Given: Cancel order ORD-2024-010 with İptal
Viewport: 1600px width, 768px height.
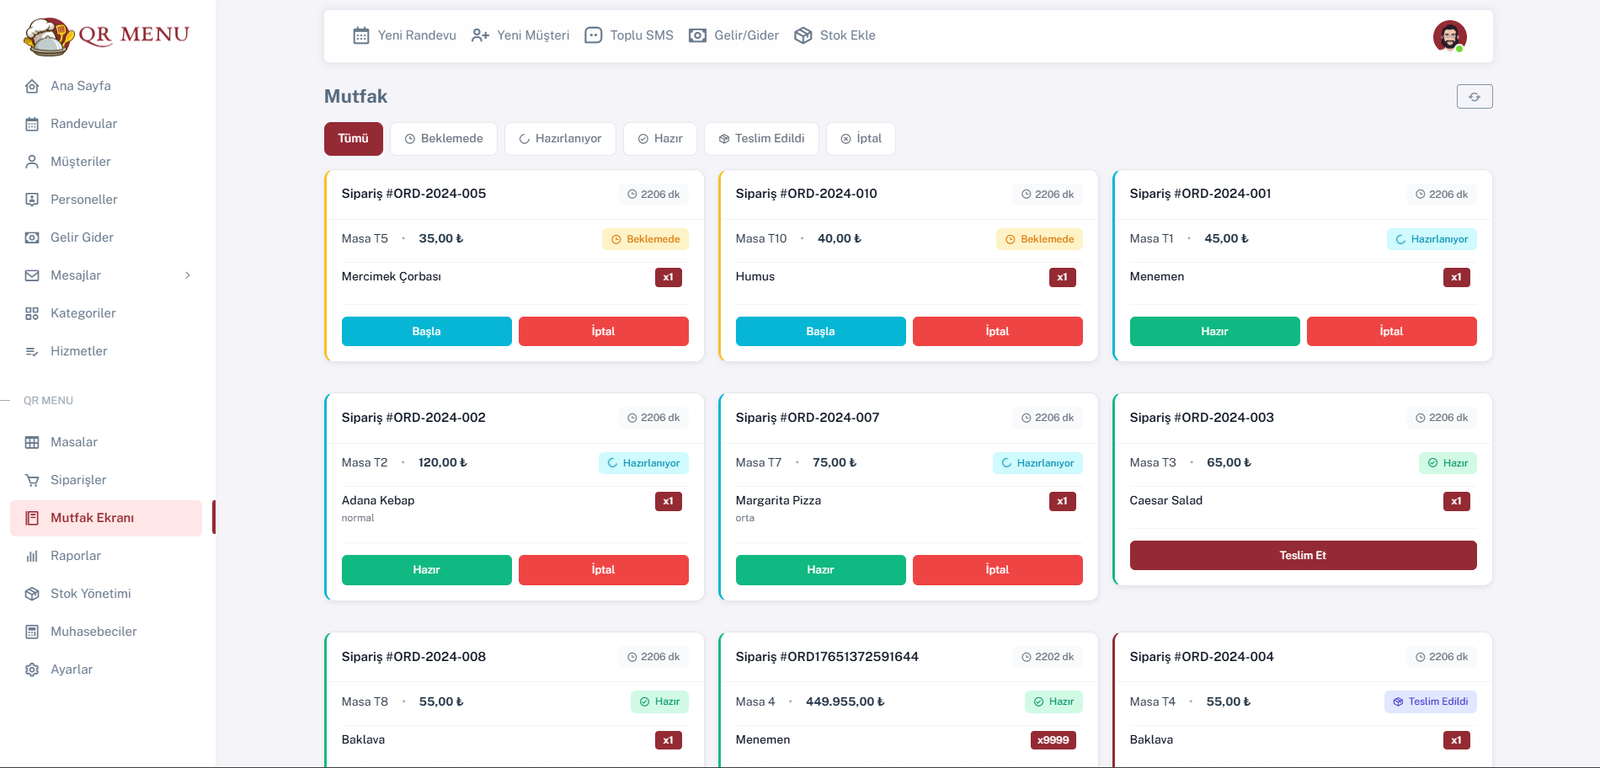Looking at the screenshot, I should [997, 332].
